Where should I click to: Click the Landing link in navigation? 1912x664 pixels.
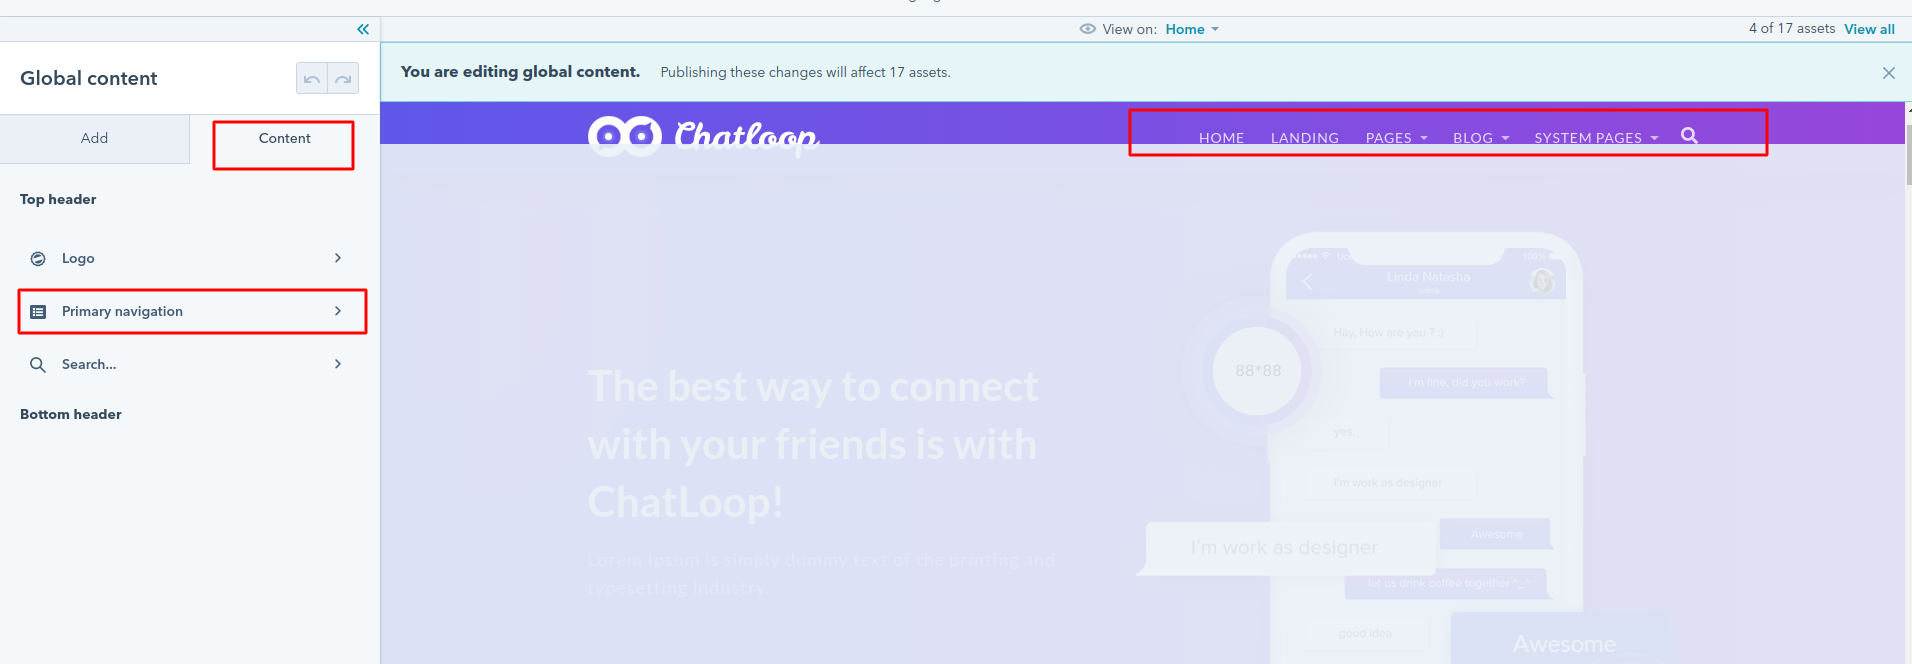(x=1304, y=138)
